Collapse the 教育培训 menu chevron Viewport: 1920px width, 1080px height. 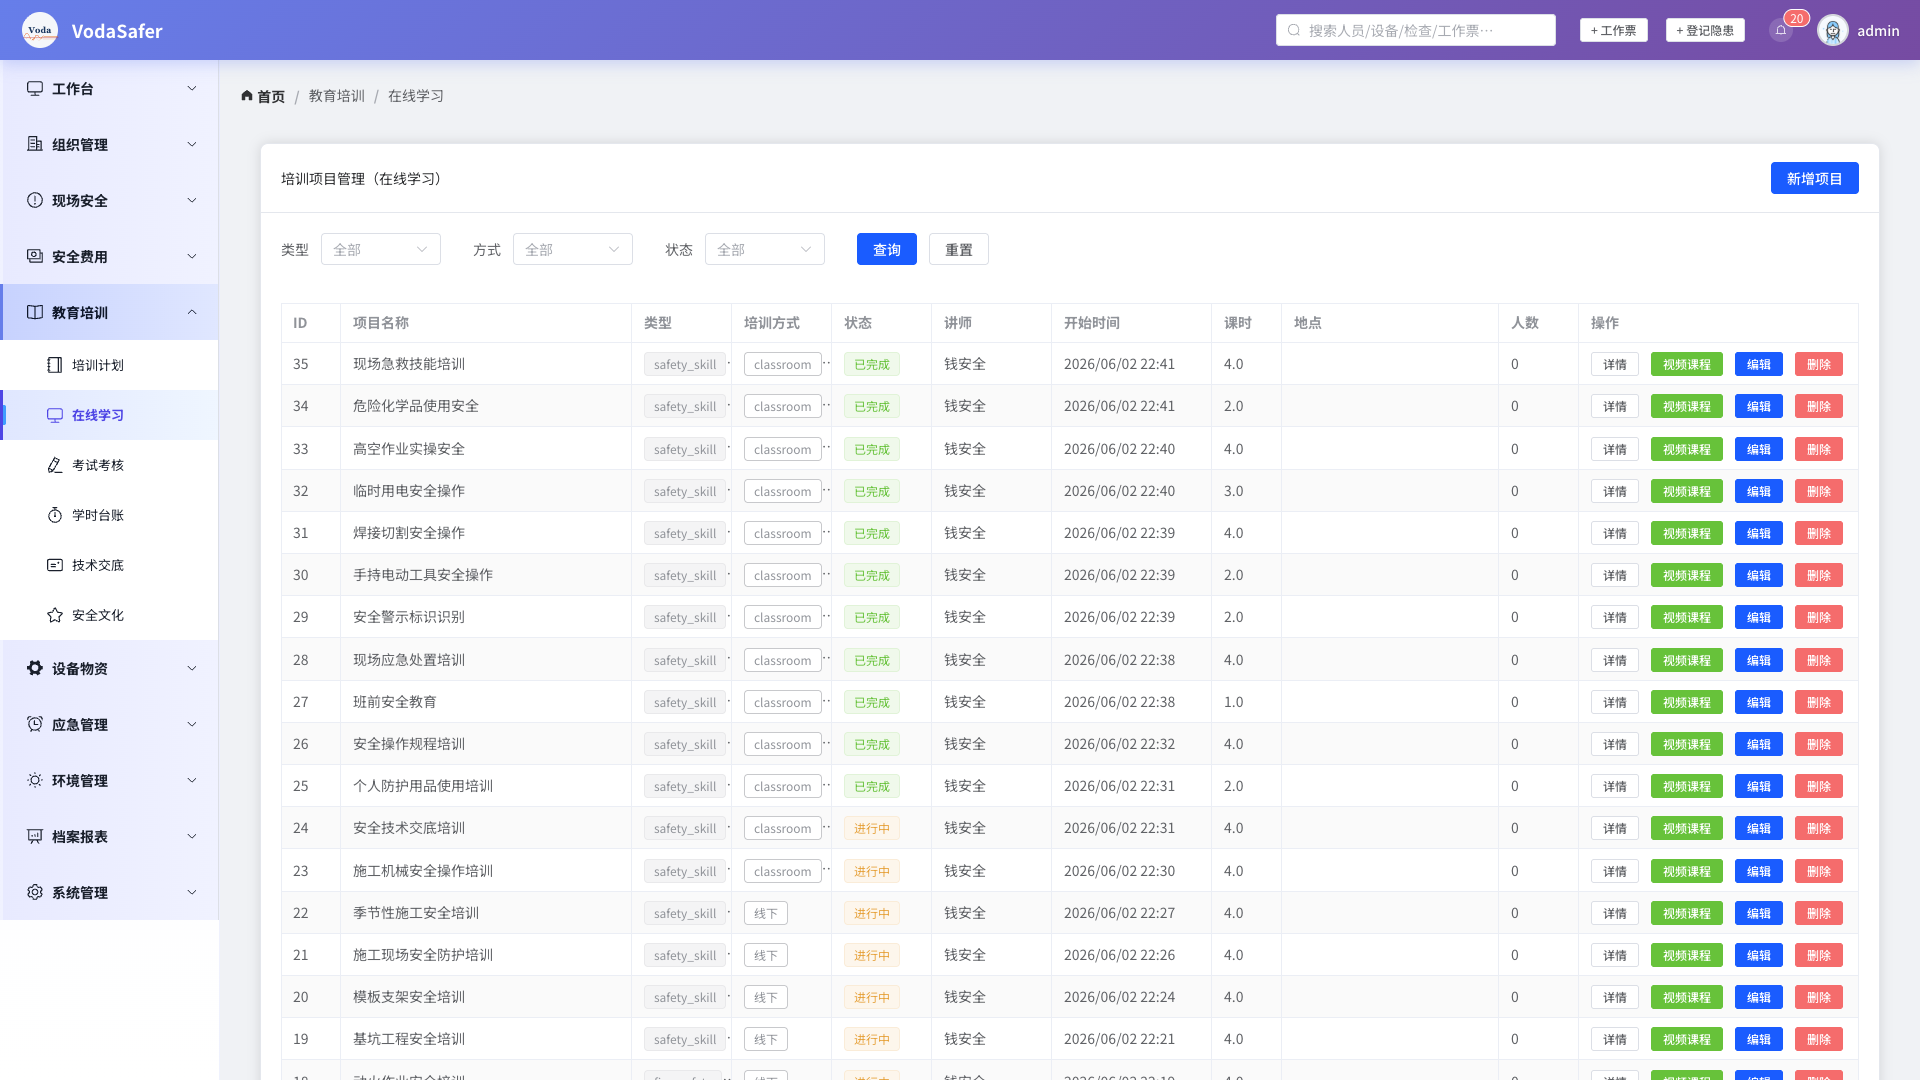click(192, 312)
